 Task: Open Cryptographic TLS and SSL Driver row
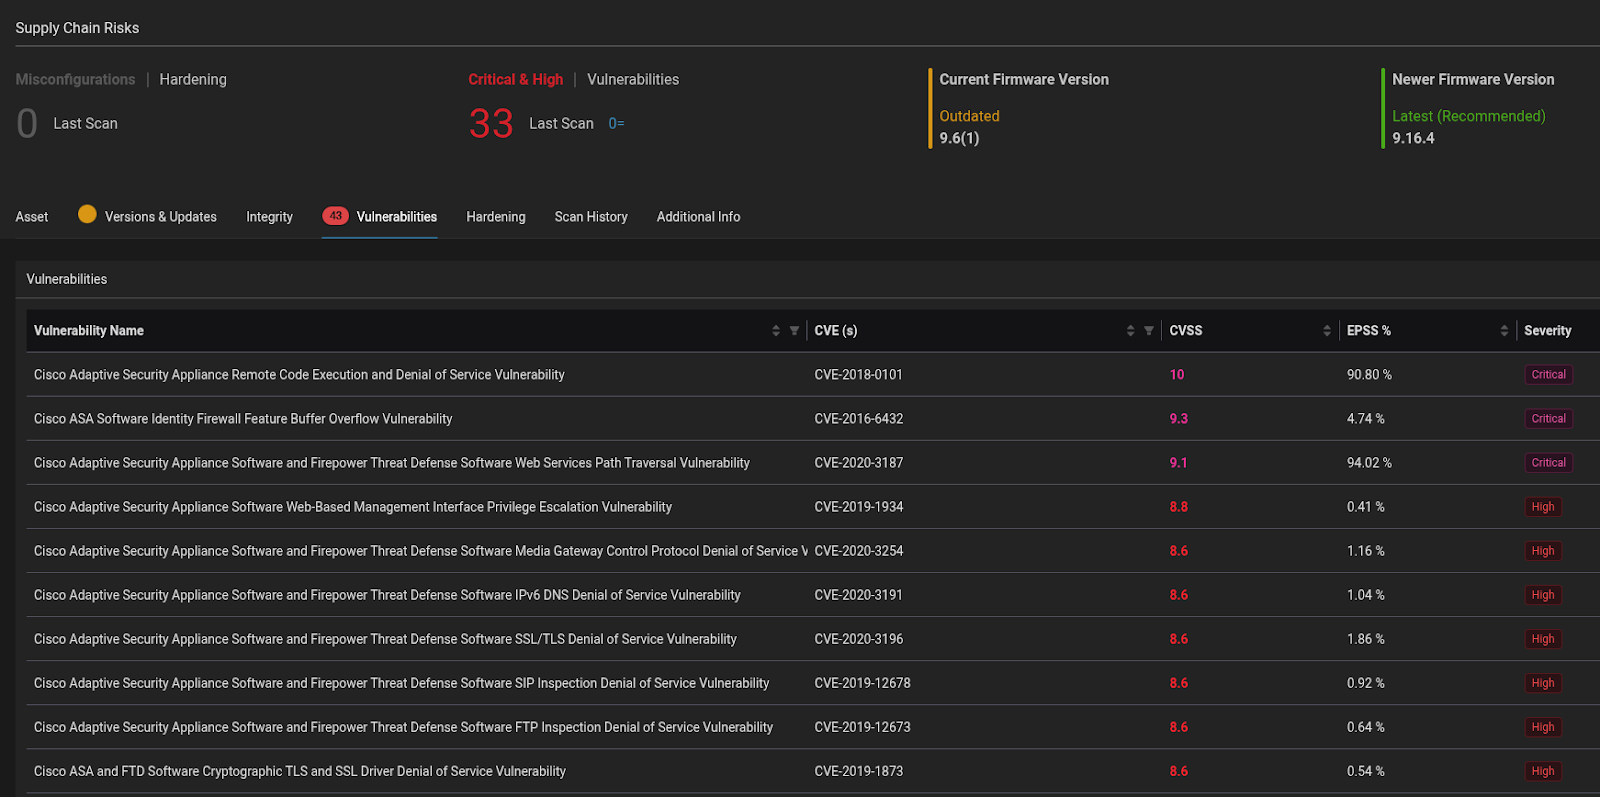coord(300,771)
